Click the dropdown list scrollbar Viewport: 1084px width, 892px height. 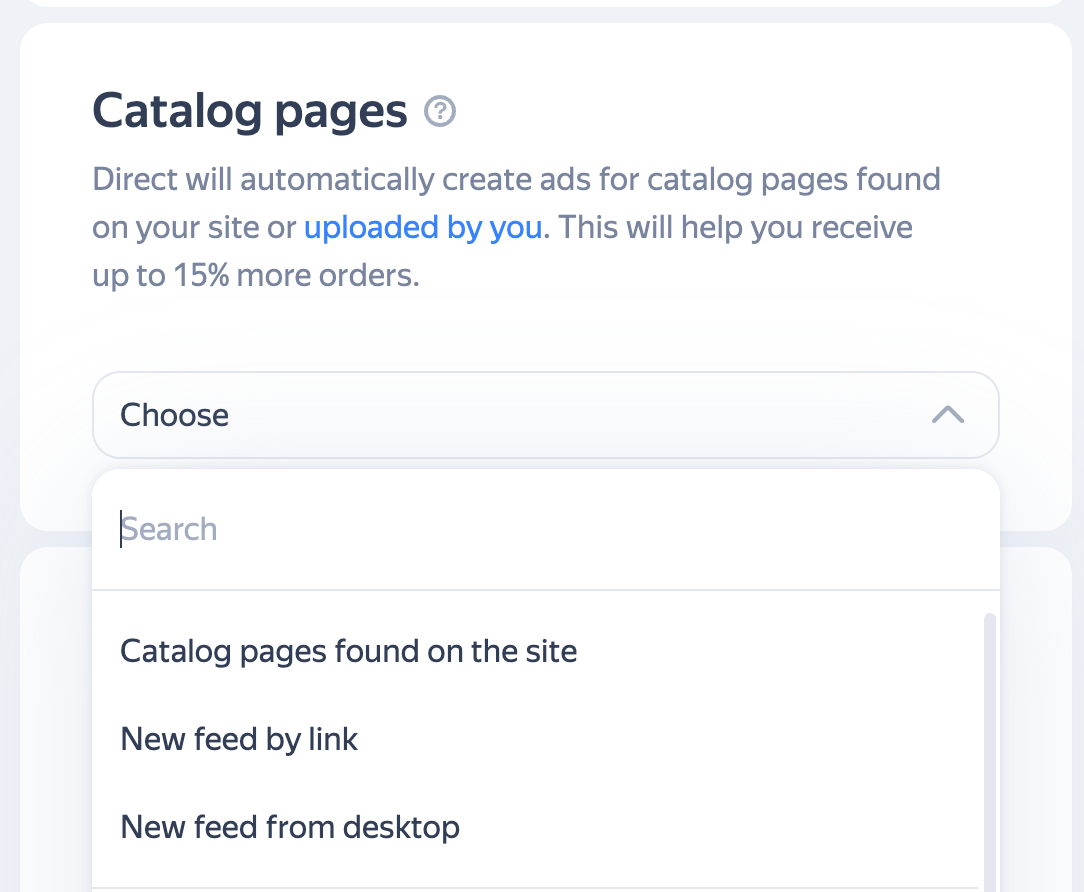(x=989, y=752)
